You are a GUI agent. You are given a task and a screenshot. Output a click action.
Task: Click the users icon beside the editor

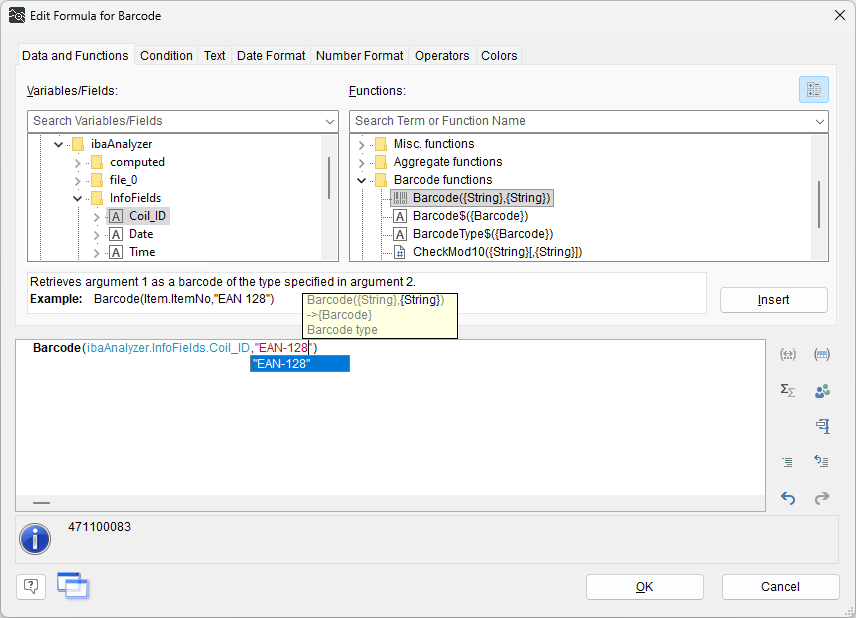(x=822, y=390)
